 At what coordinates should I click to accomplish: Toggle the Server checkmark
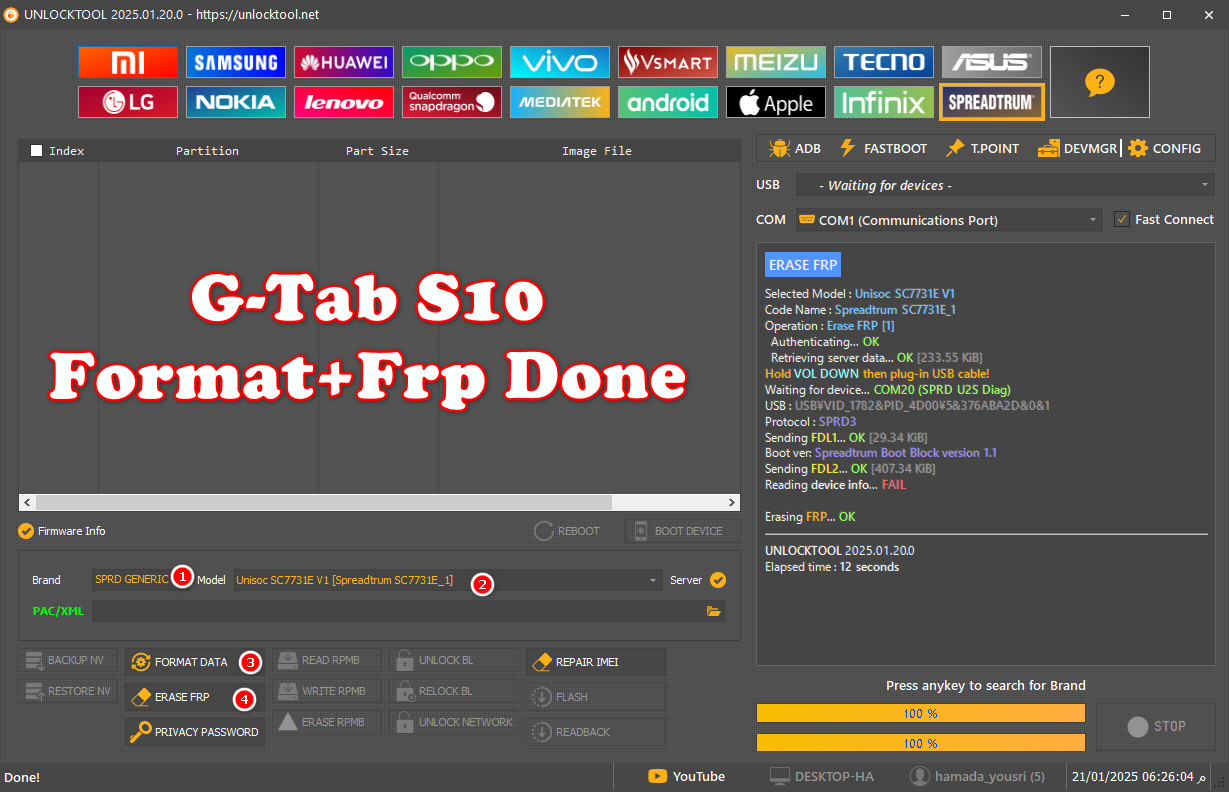(x=717, y=580)
